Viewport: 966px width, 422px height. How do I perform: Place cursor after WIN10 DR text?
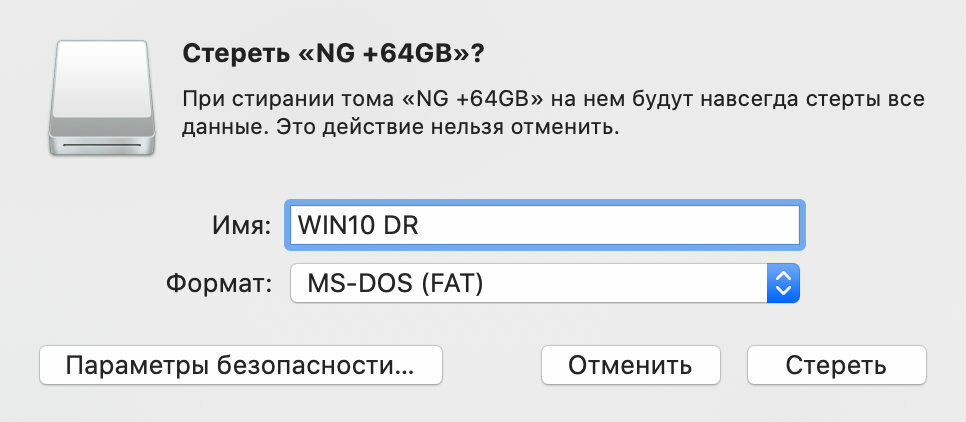pyautogui.click(x=422, y=225)
